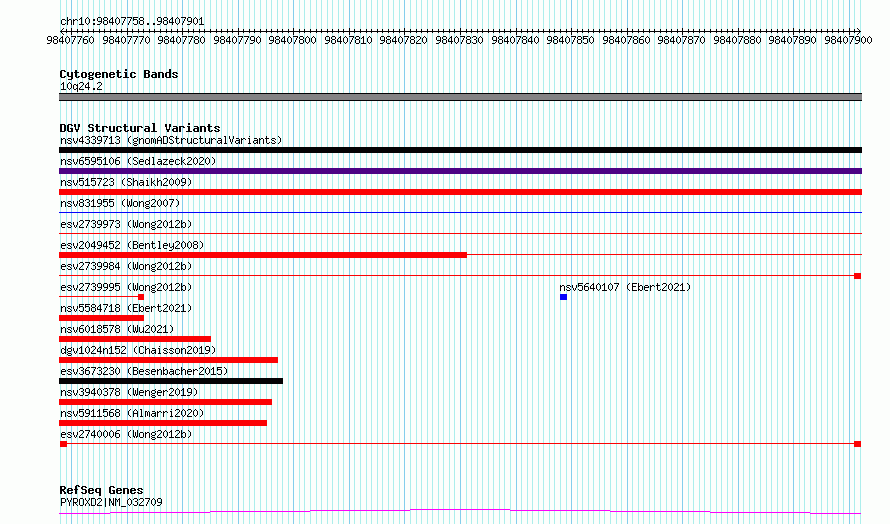
Task: Click the Cytogenetic Bands track heading
Action: pos(119,74)
